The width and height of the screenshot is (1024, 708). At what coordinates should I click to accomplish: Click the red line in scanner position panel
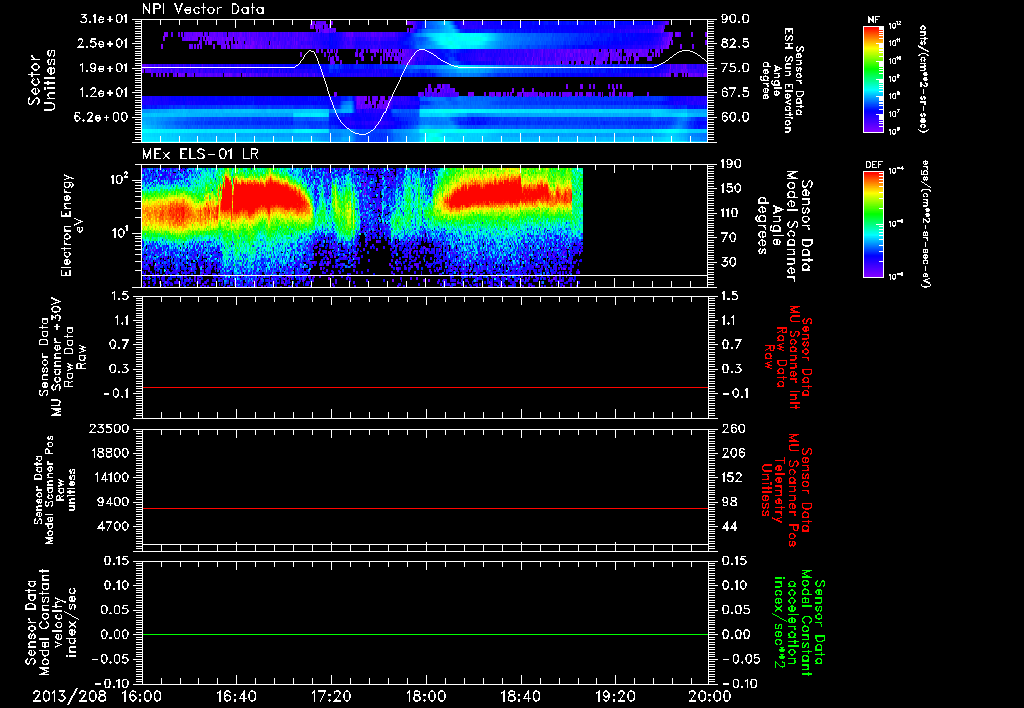point(425,508)
